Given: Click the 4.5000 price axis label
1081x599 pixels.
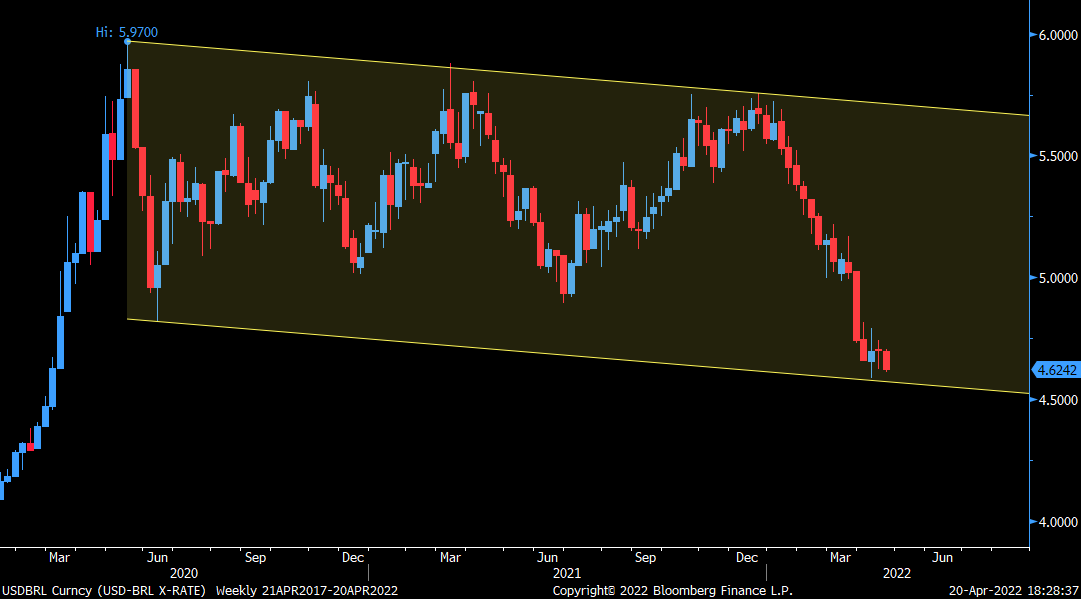Looking at the screenshot, I should tap(1058, 400).
